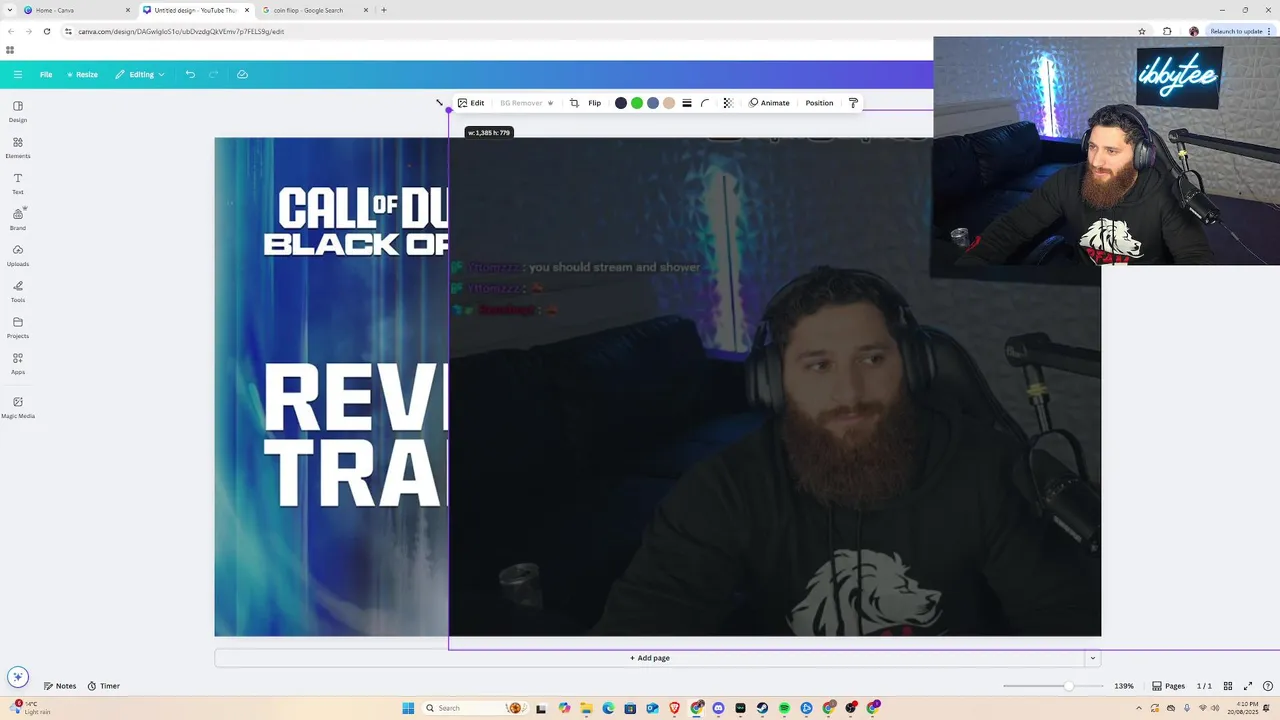Pick the beige tan color swatch
The height and width of the screenshot is (720, 1280).
669,103
